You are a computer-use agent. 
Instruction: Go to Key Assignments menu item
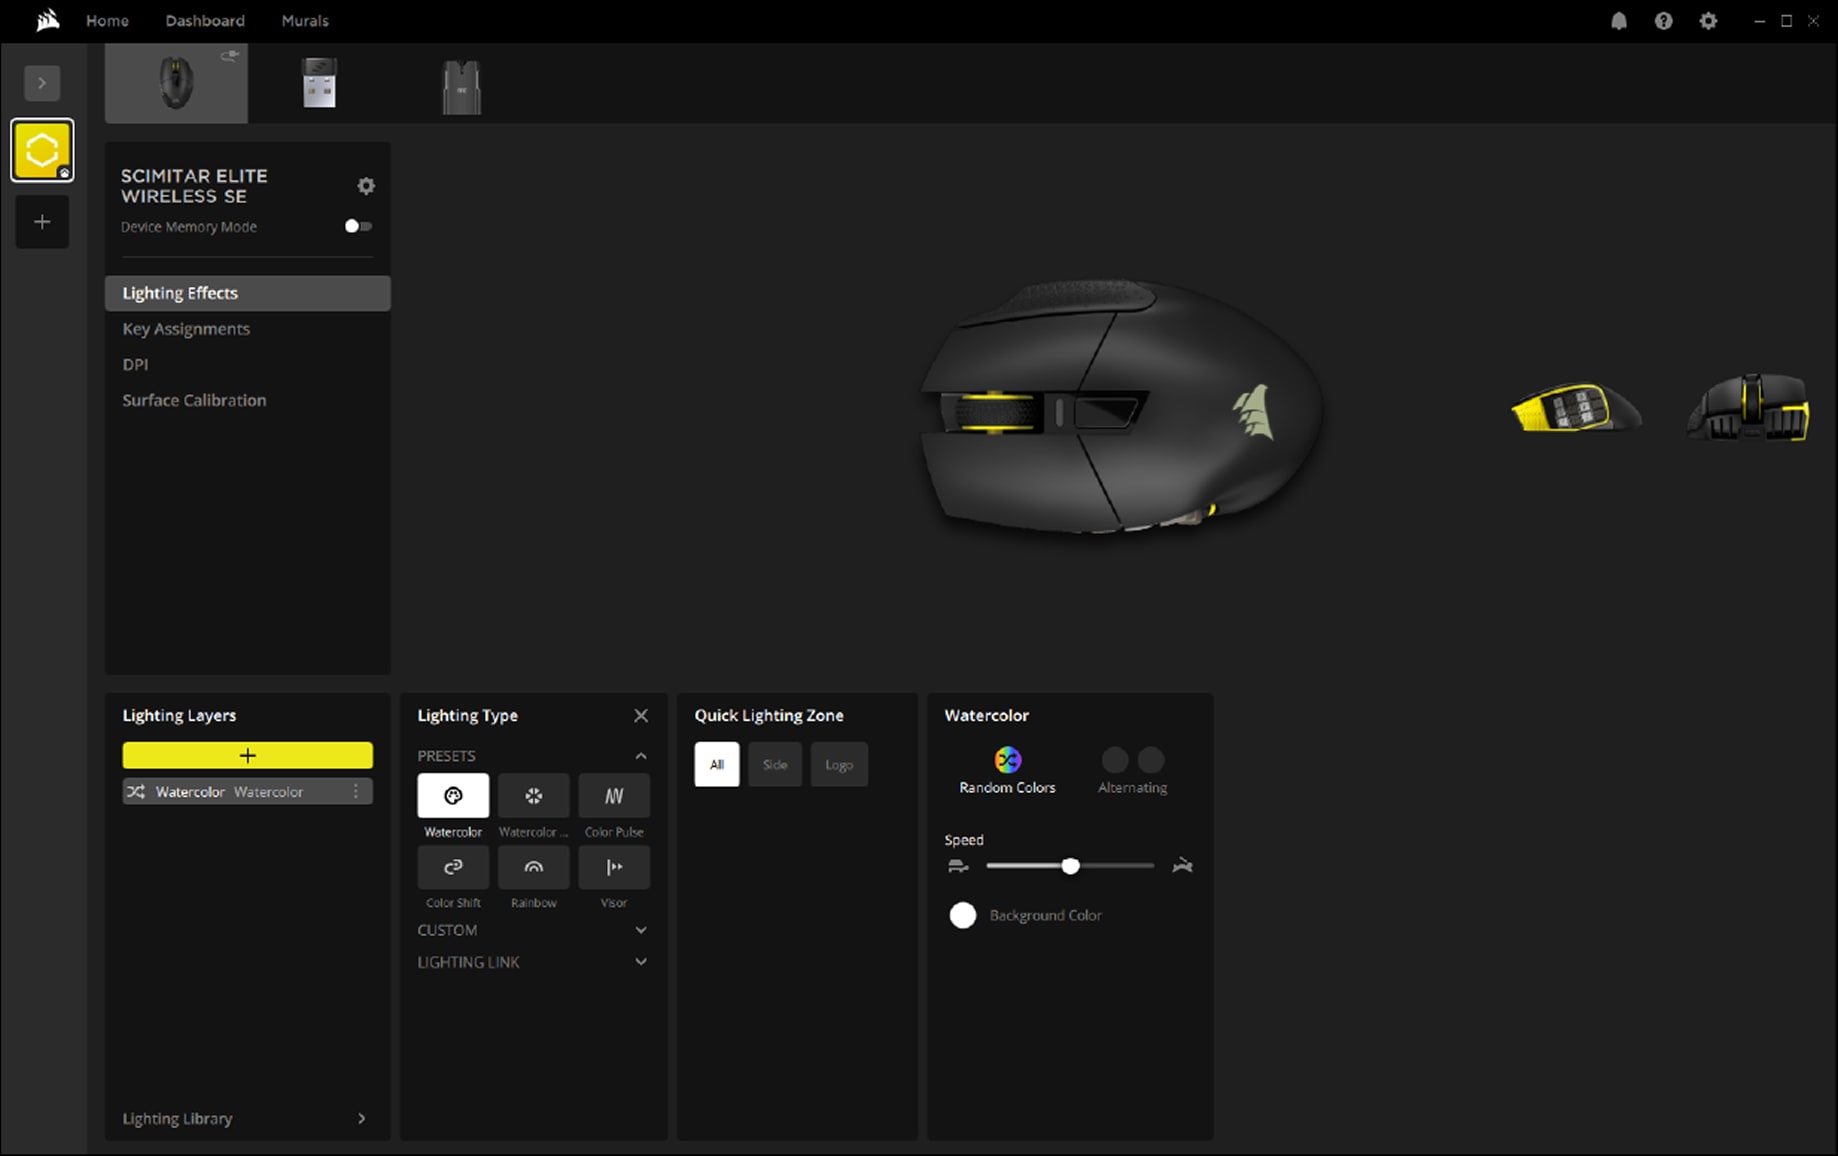pyautogui.click(x=186, y=329)
